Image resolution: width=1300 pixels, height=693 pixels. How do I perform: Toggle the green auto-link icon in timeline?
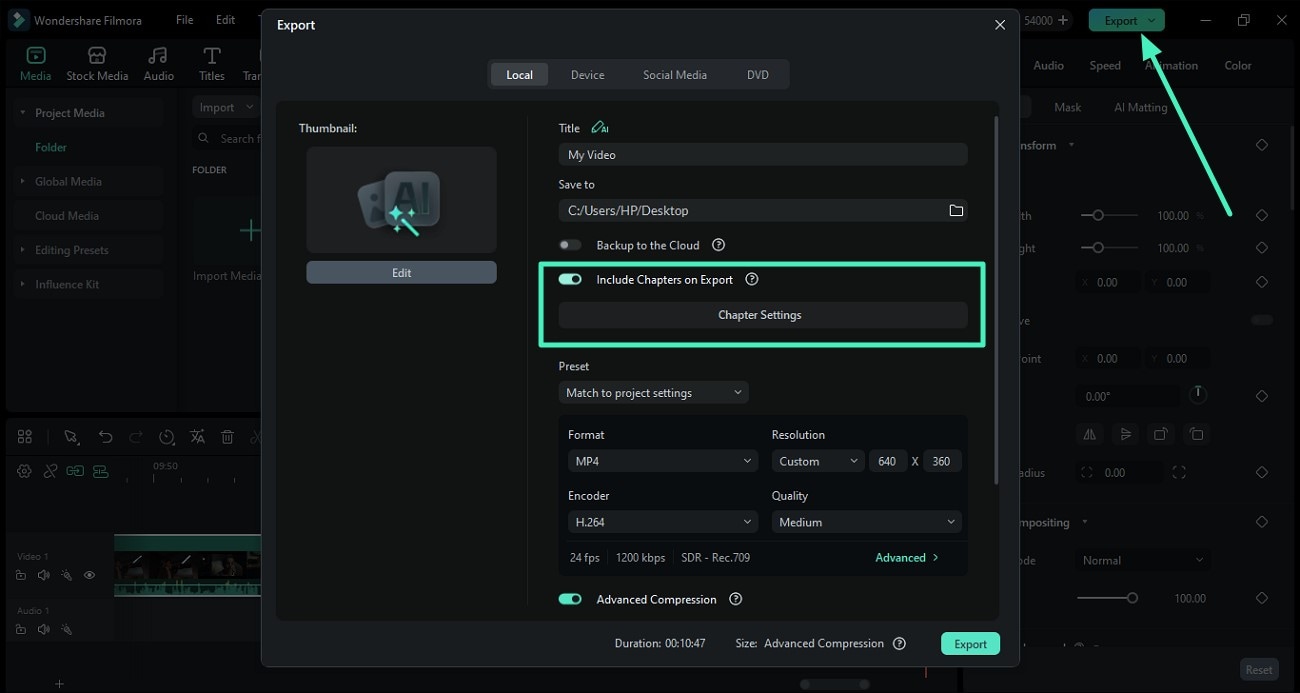(x=75, y=471)
